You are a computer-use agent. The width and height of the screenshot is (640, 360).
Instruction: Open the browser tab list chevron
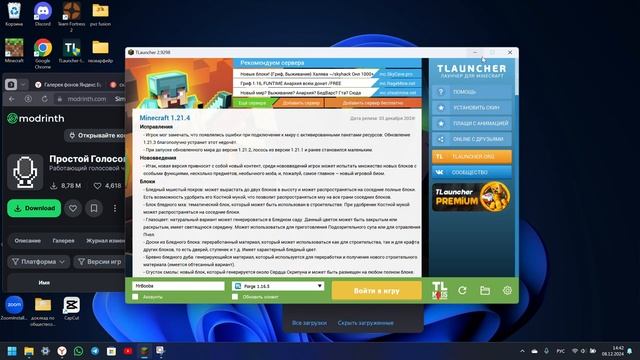point(23,84)
